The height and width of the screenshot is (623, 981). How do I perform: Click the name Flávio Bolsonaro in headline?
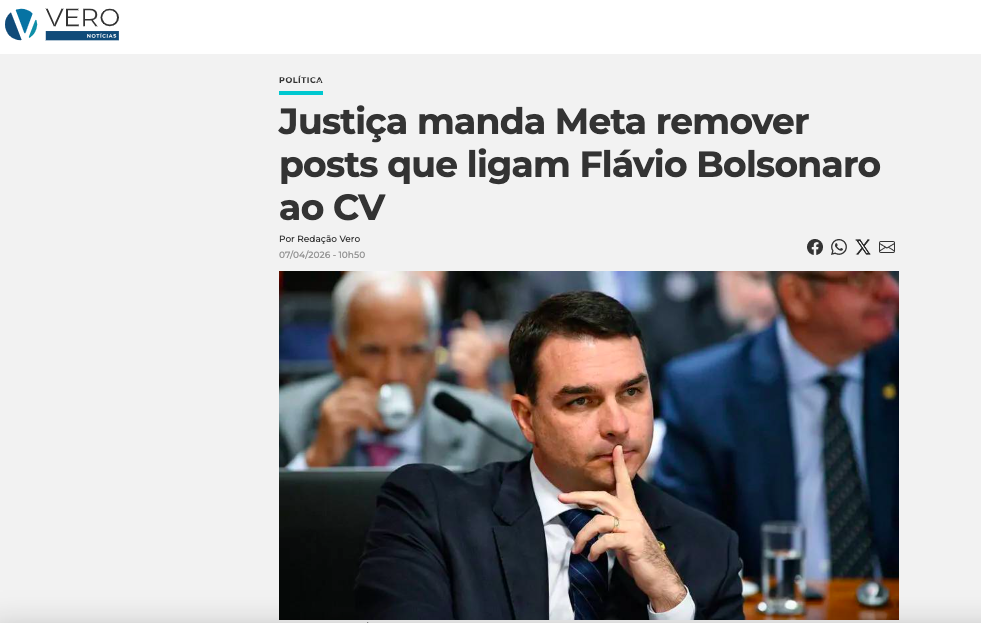pos(730,165)
